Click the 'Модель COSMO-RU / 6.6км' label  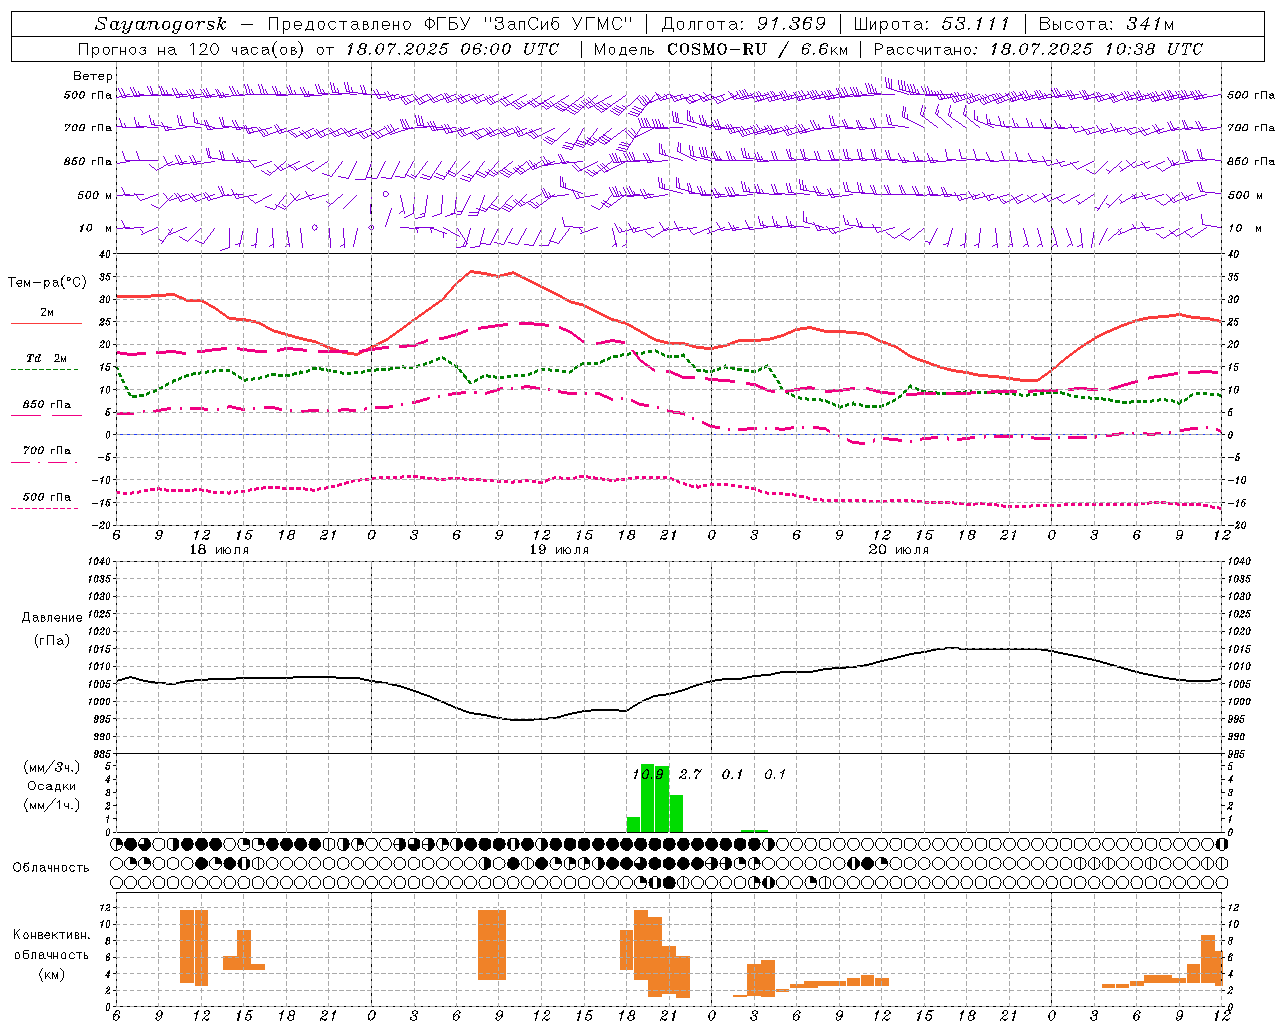[x=721, y=49]
